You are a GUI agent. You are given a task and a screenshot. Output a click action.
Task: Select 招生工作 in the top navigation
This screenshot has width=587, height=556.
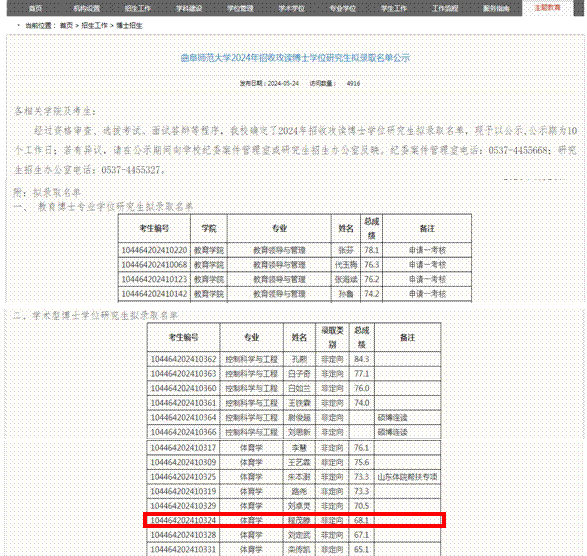(138, 8)
